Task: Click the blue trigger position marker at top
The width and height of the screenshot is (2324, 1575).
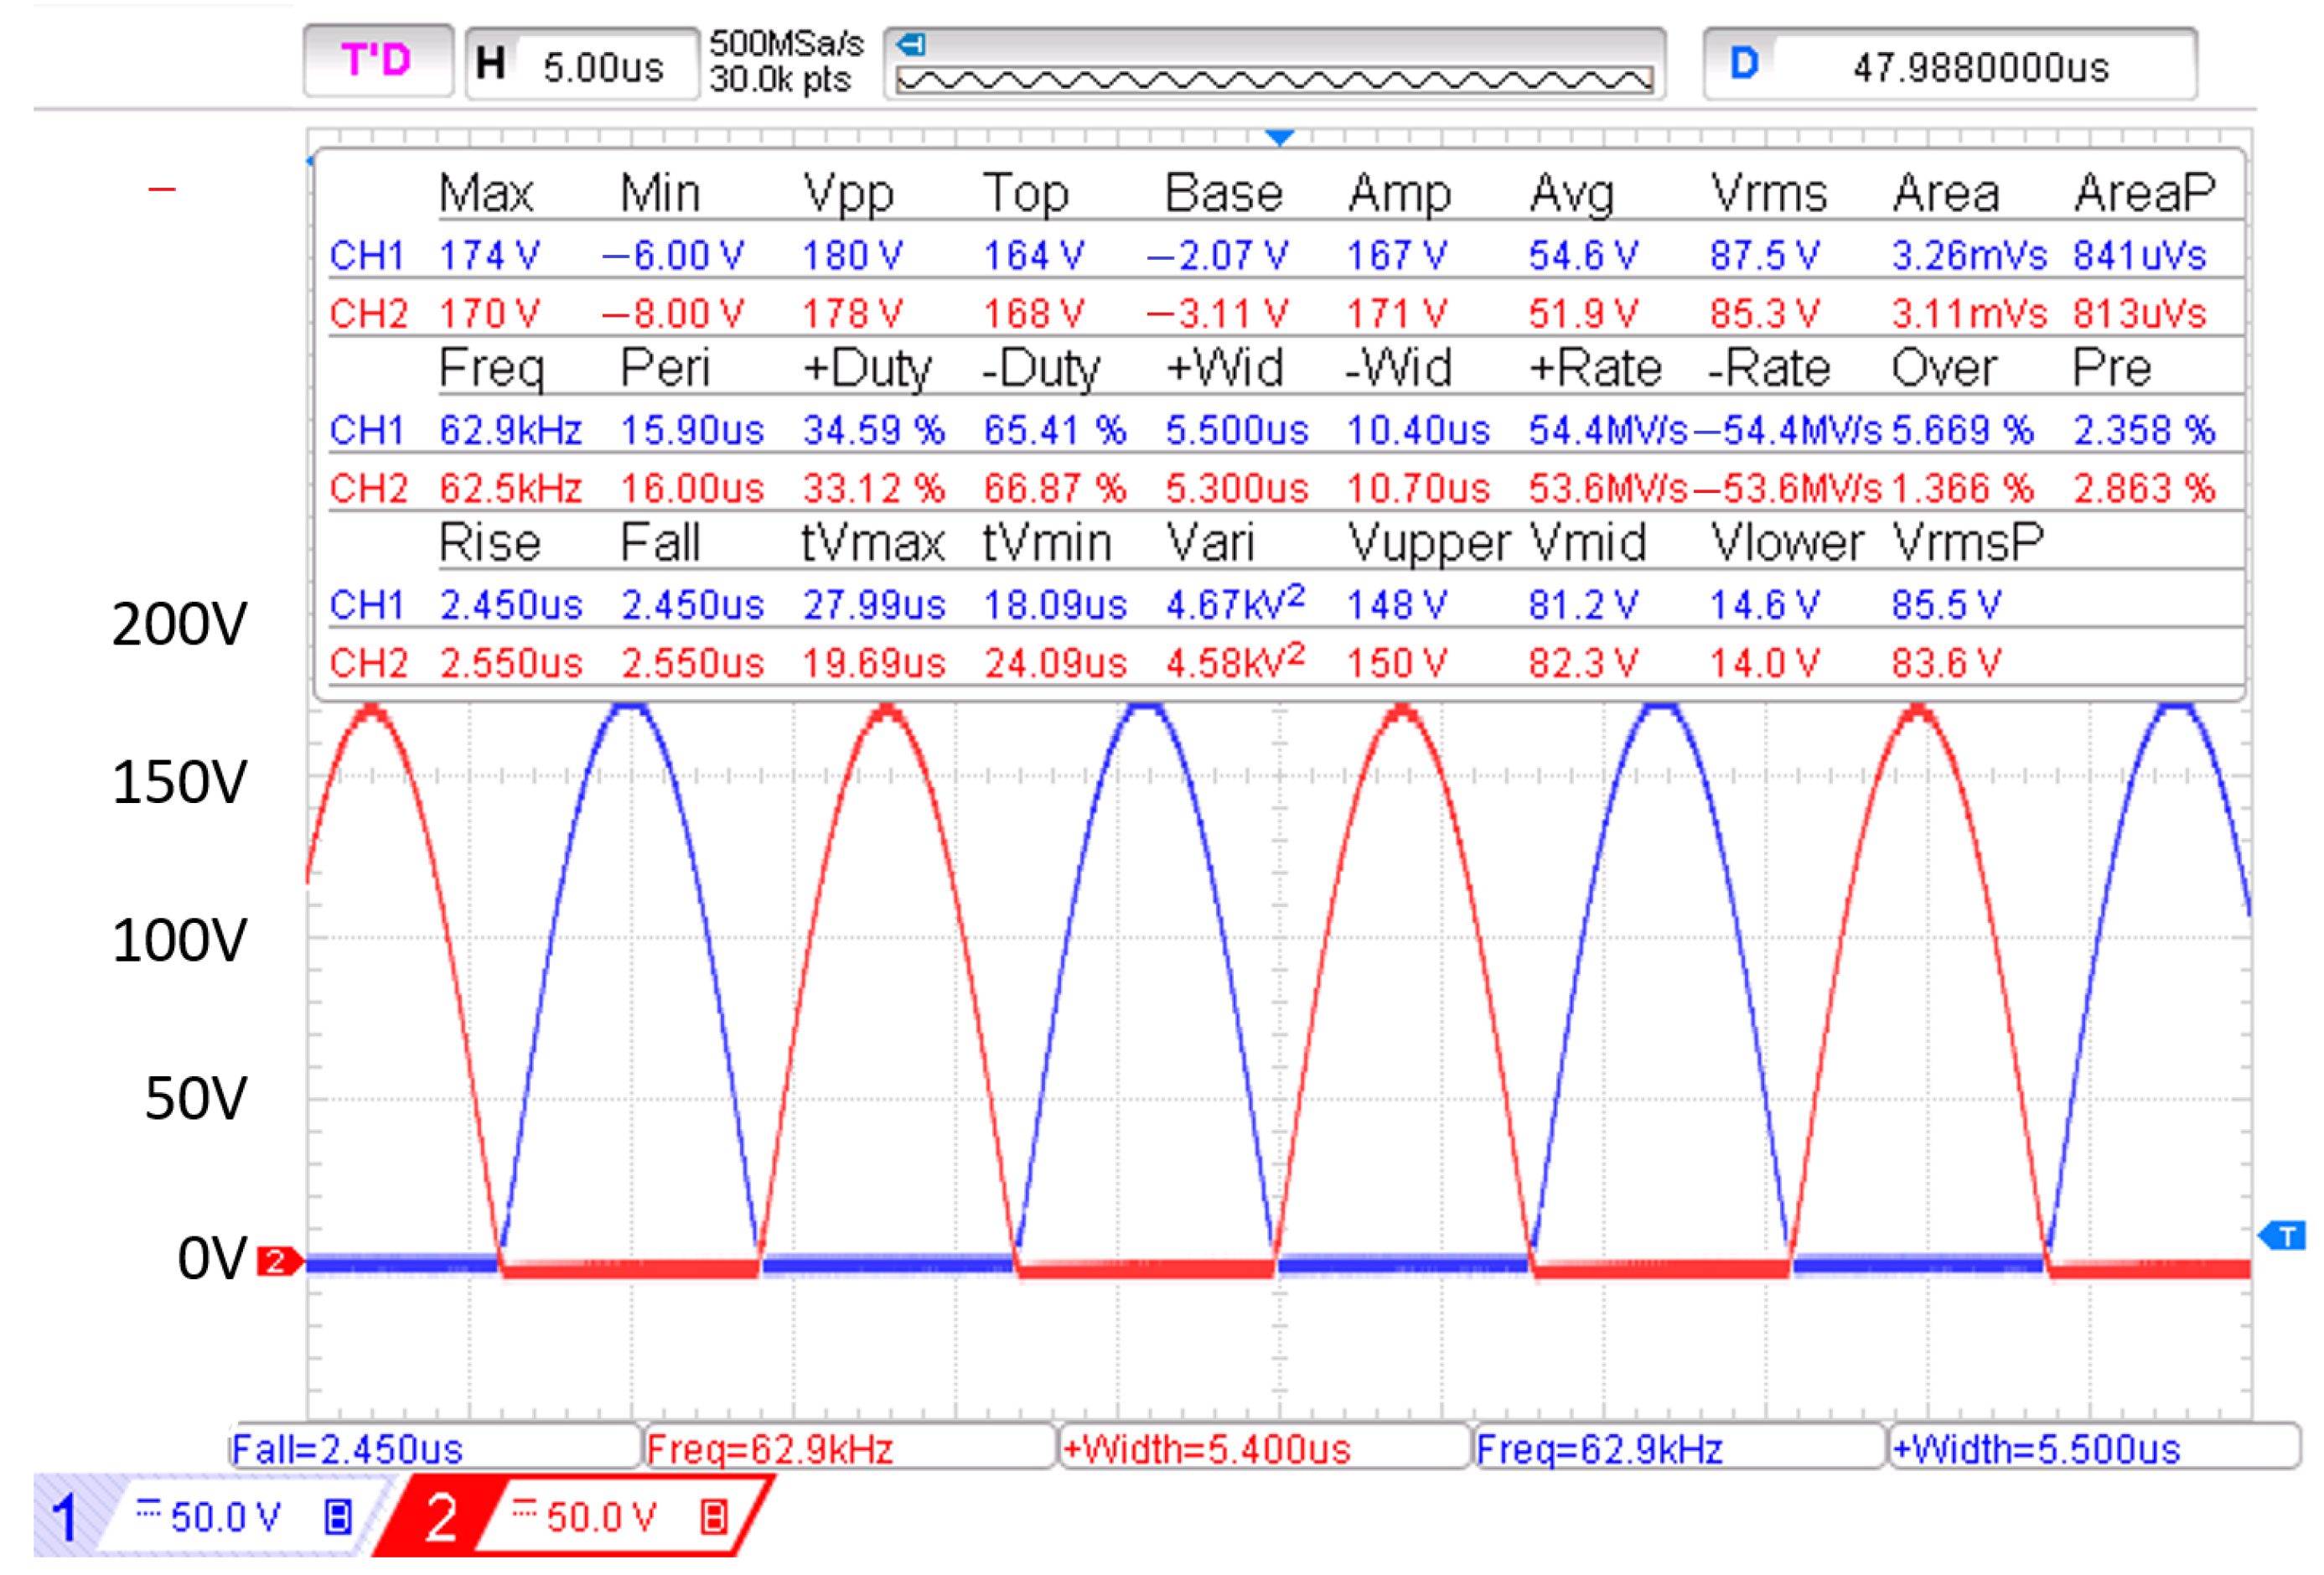Action: click(1279, 137)
